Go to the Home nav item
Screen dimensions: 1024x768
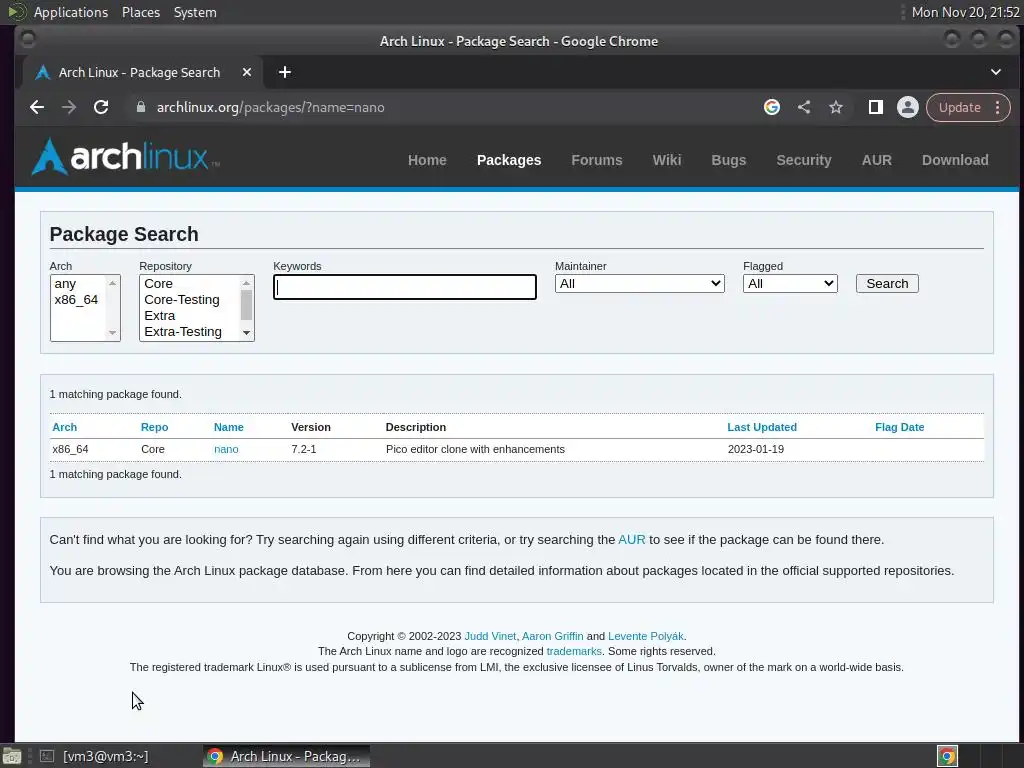coord(427,160)
